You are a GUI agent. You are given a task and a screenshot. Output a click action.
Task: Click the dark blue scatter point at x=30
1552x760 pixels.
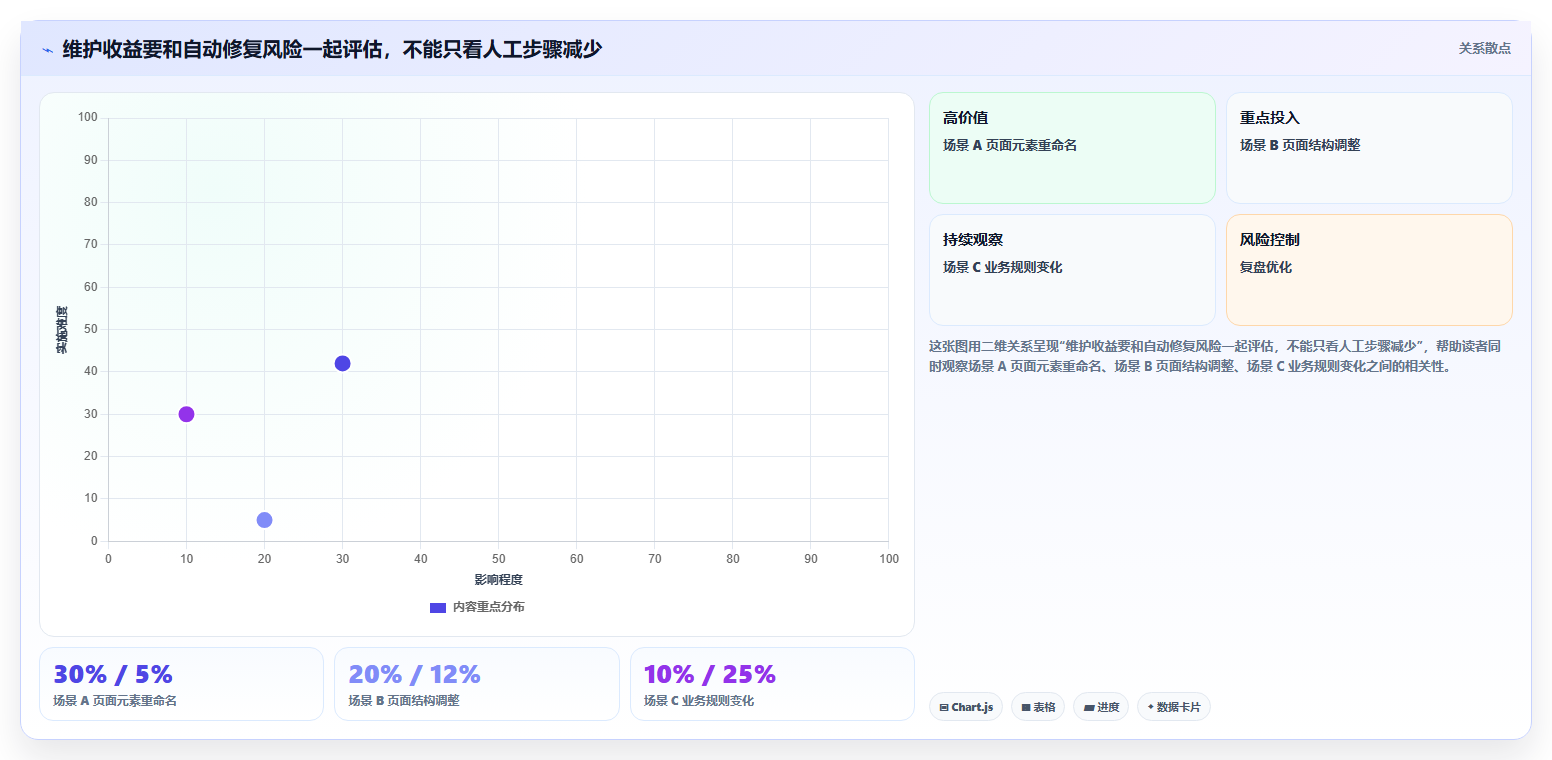point(342,363)
